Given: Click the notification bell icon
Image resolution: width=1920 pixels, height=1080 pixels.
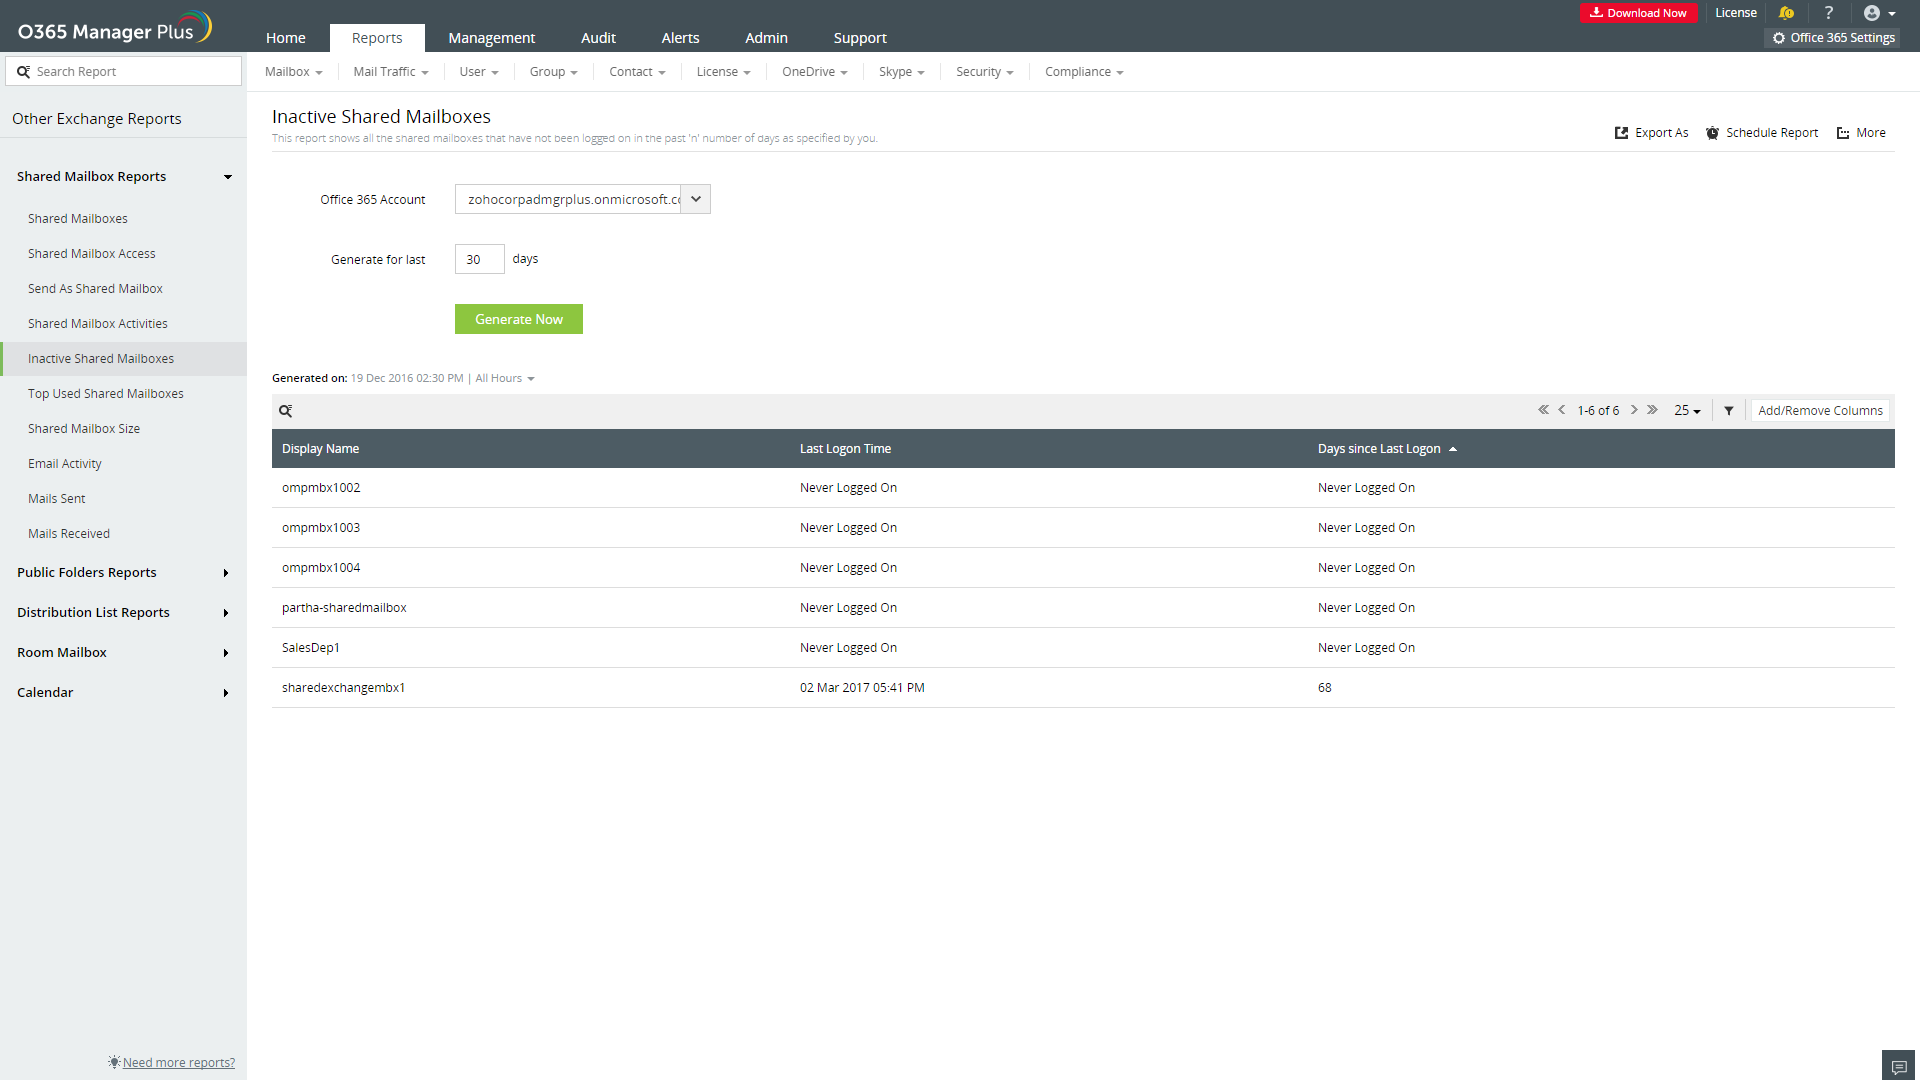Looking at the screenshot, I should (1787, 13).
